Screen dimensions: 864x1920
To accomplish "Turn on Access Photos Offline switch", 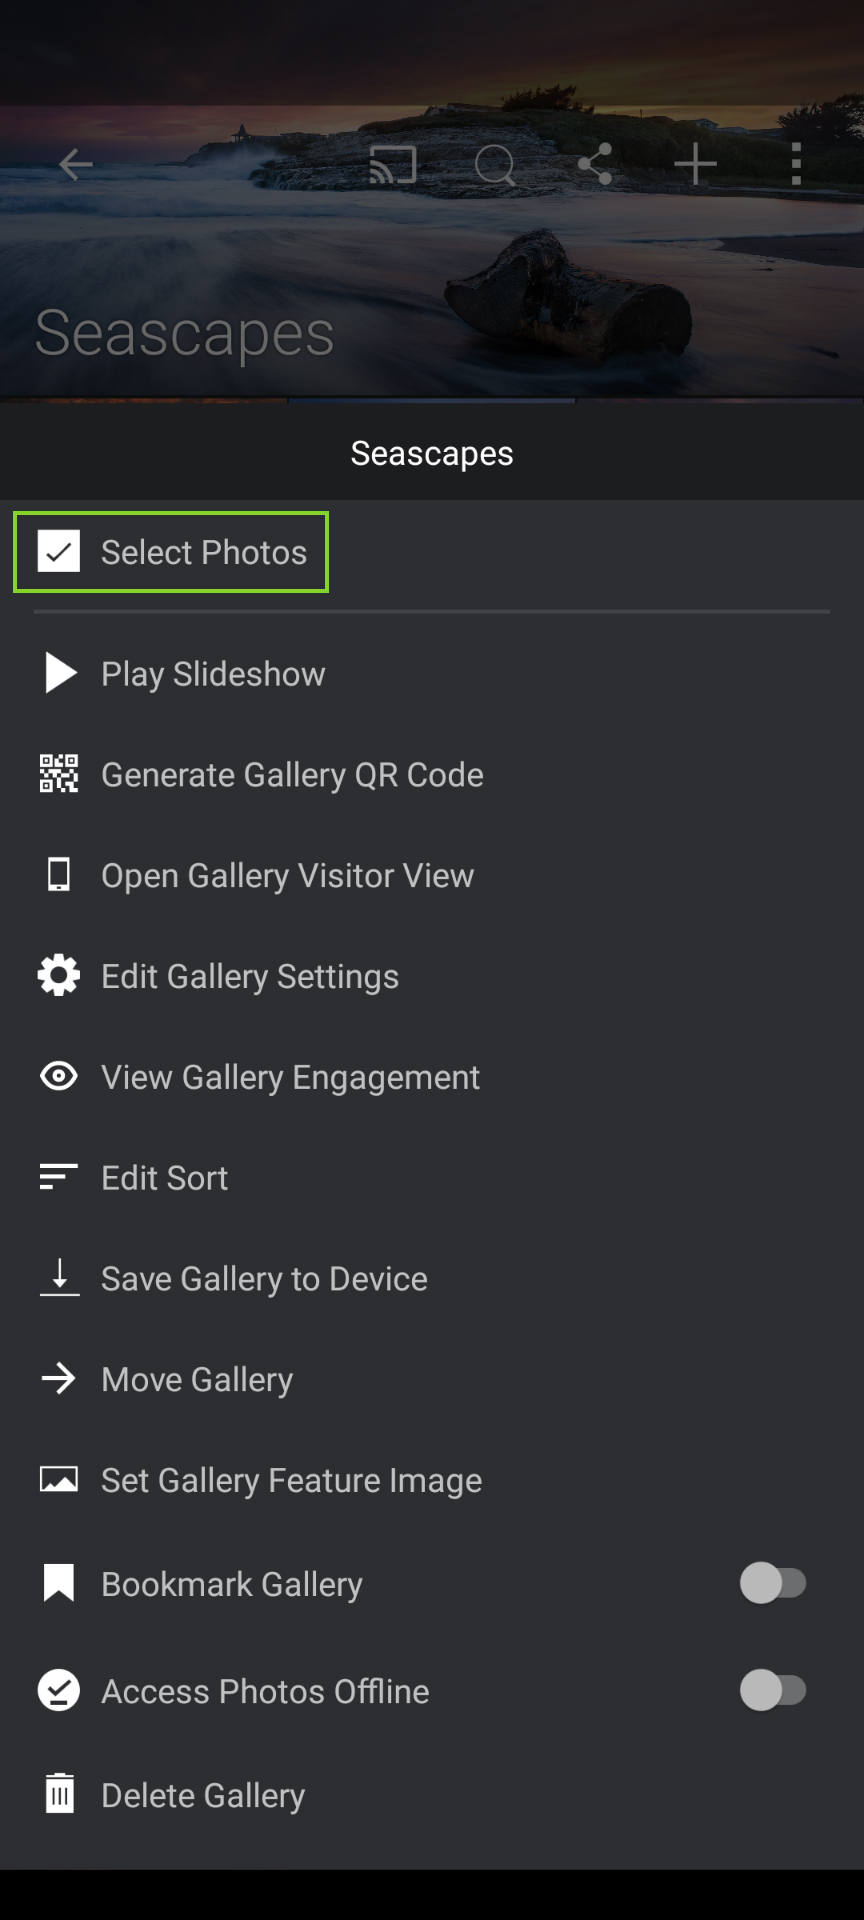I will (772, 1690).
